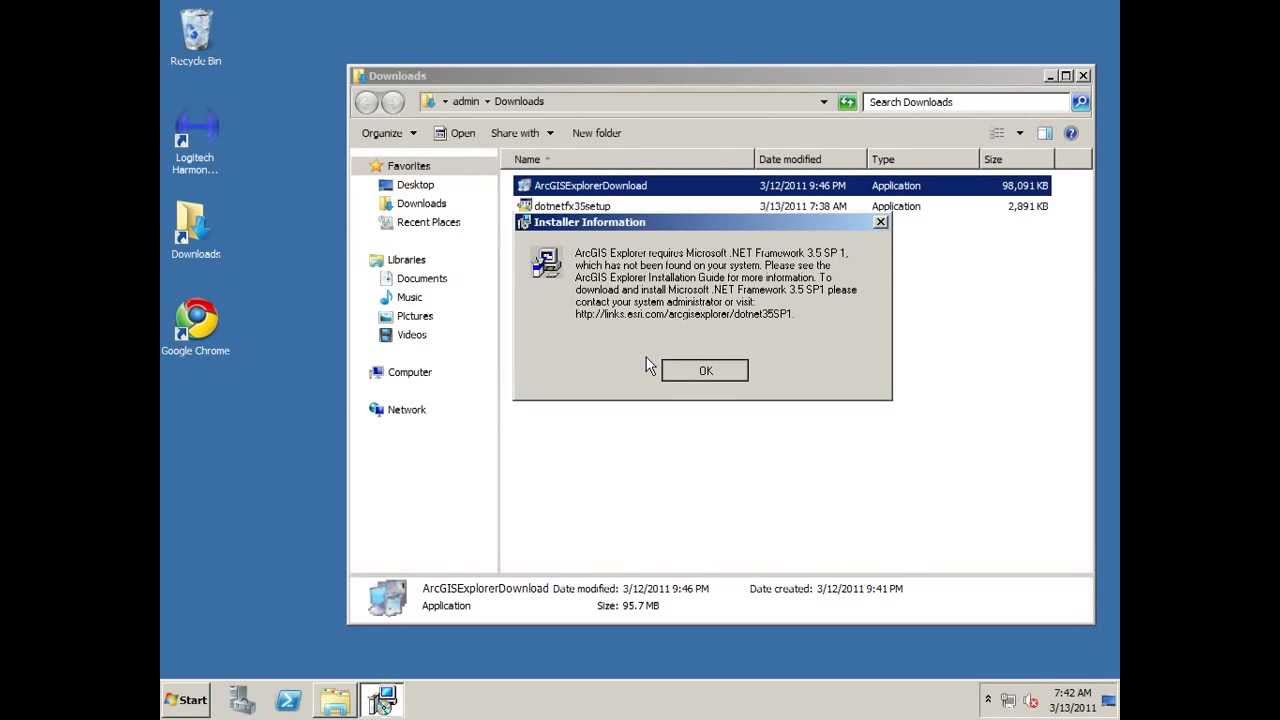
Task: Select Downloads in Favorites
Action: pyautogui.click(x=412, y=204)
